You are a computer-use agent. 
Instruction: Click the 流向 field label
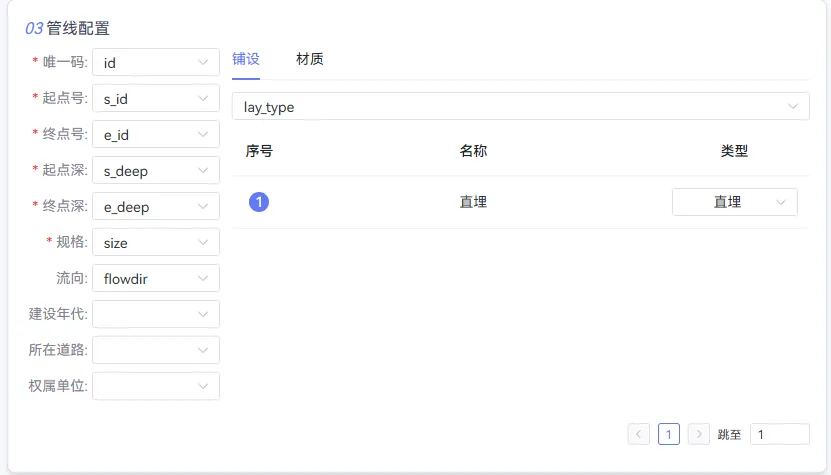point(72,278)
